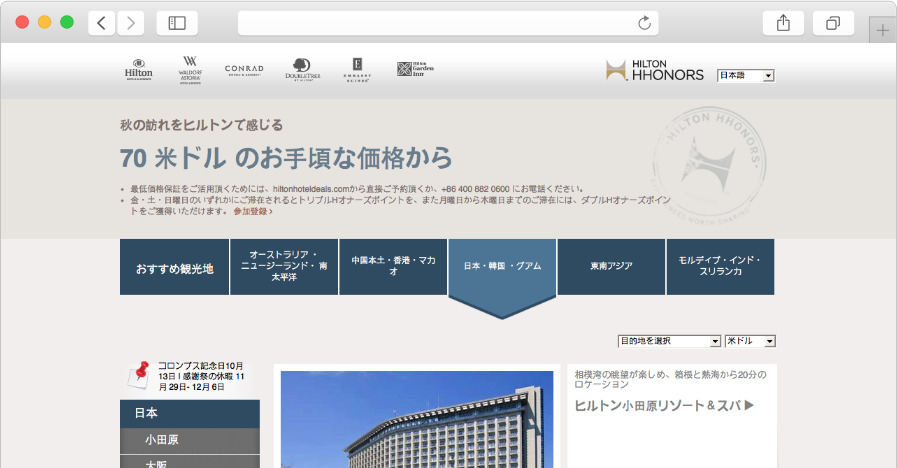Click the 秋の訪れをヒルトンで感じる heading
Image resolution: width=897 pixels, height=468 pixels.
[201, 125]
